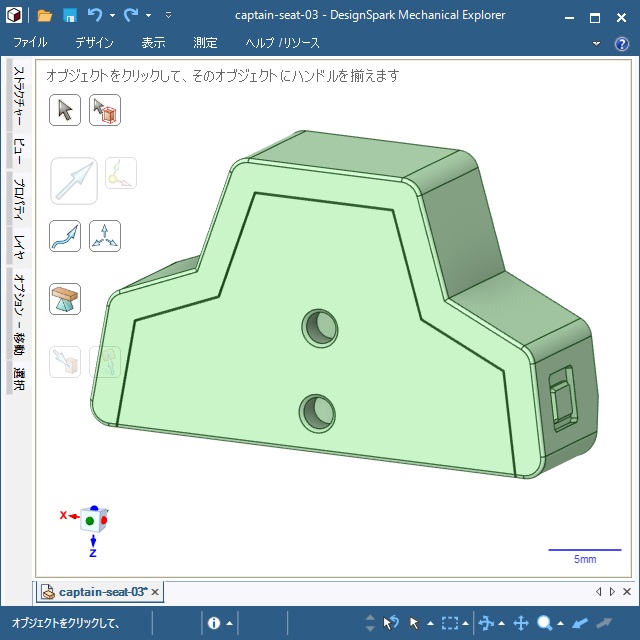Click the greyed move direction arrow tool
640x640 pixels.
coord(74,181)
